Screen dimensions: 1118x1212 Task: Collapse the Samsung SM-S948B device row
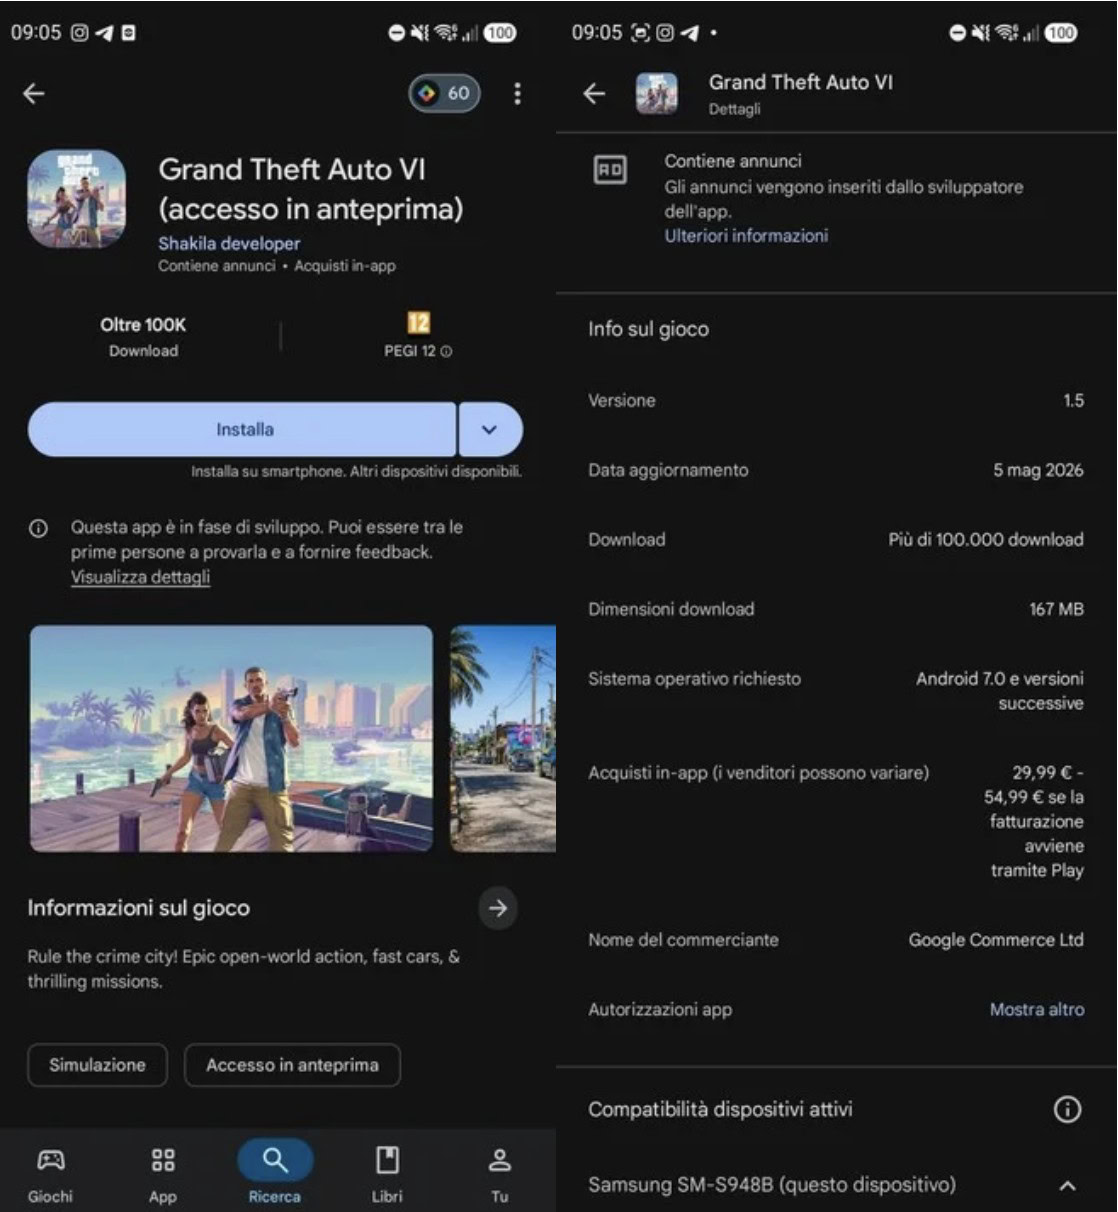point(1067,1185)
